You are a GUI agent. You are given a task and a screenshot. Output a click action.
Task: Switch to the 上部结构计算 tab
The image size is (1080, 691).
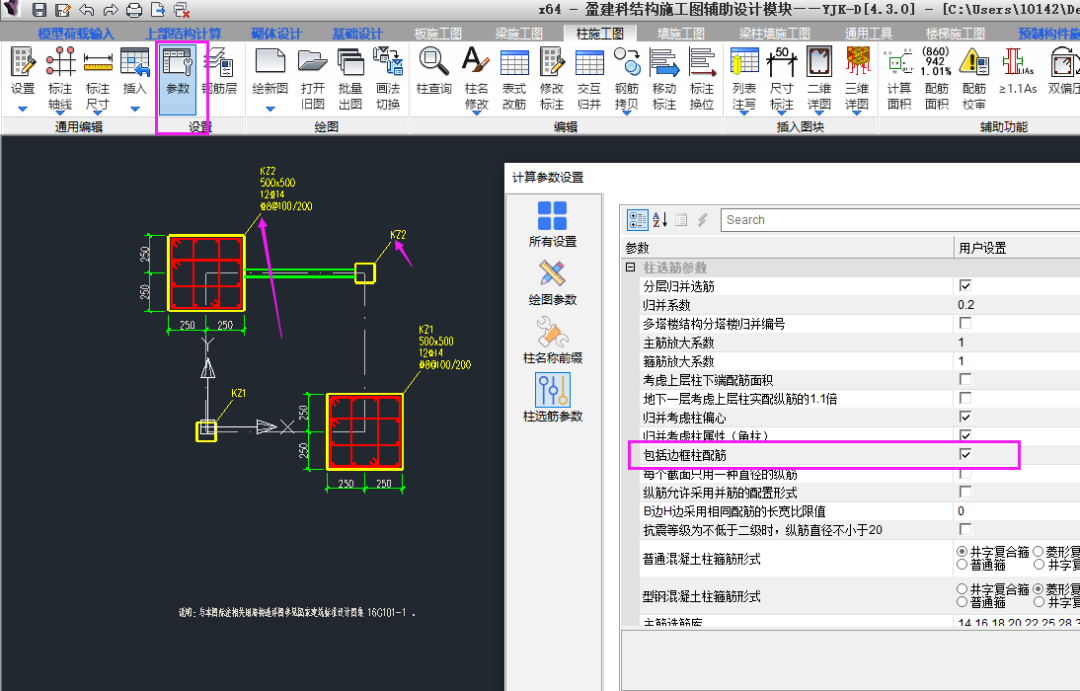click(183, 34)
